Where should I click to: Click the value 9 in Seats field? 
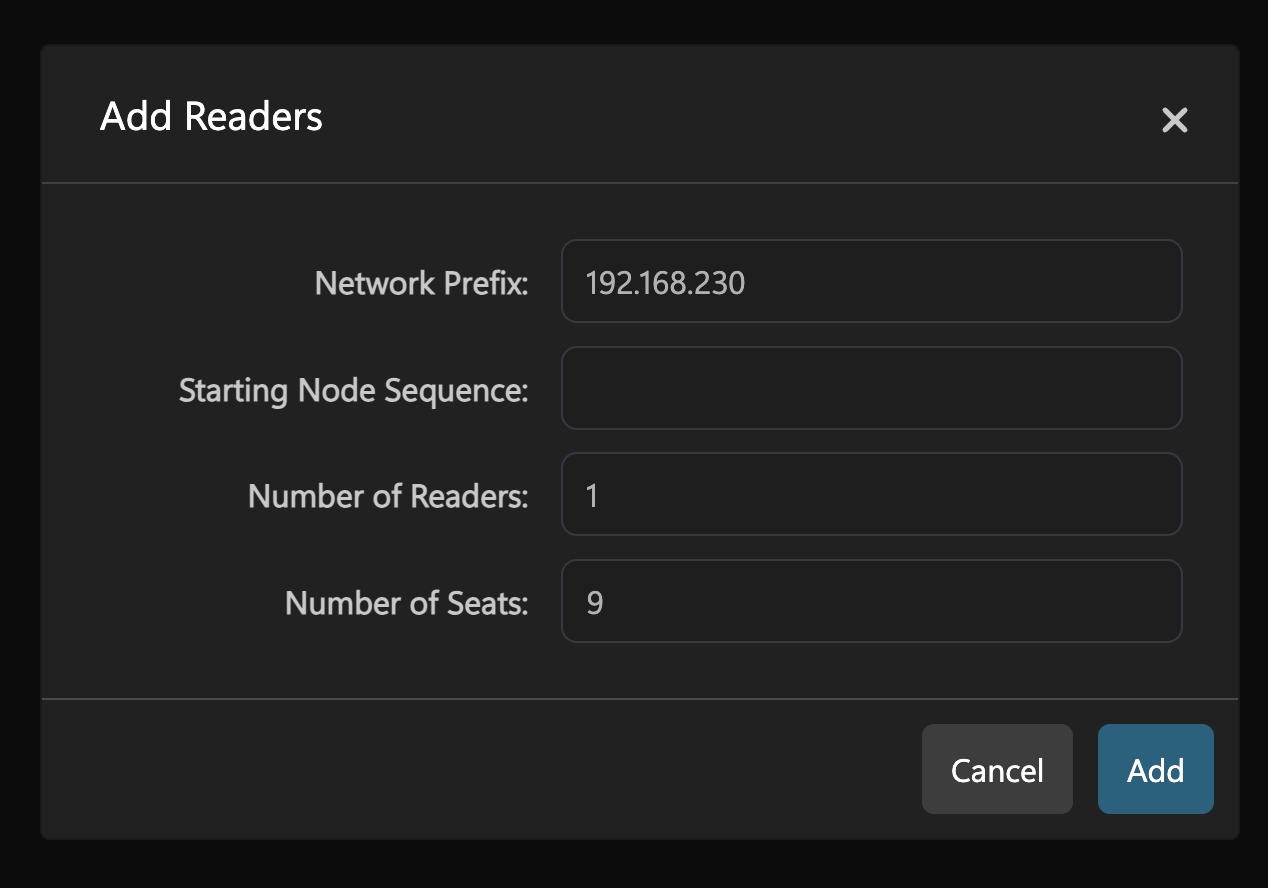[x=594, y=603]
